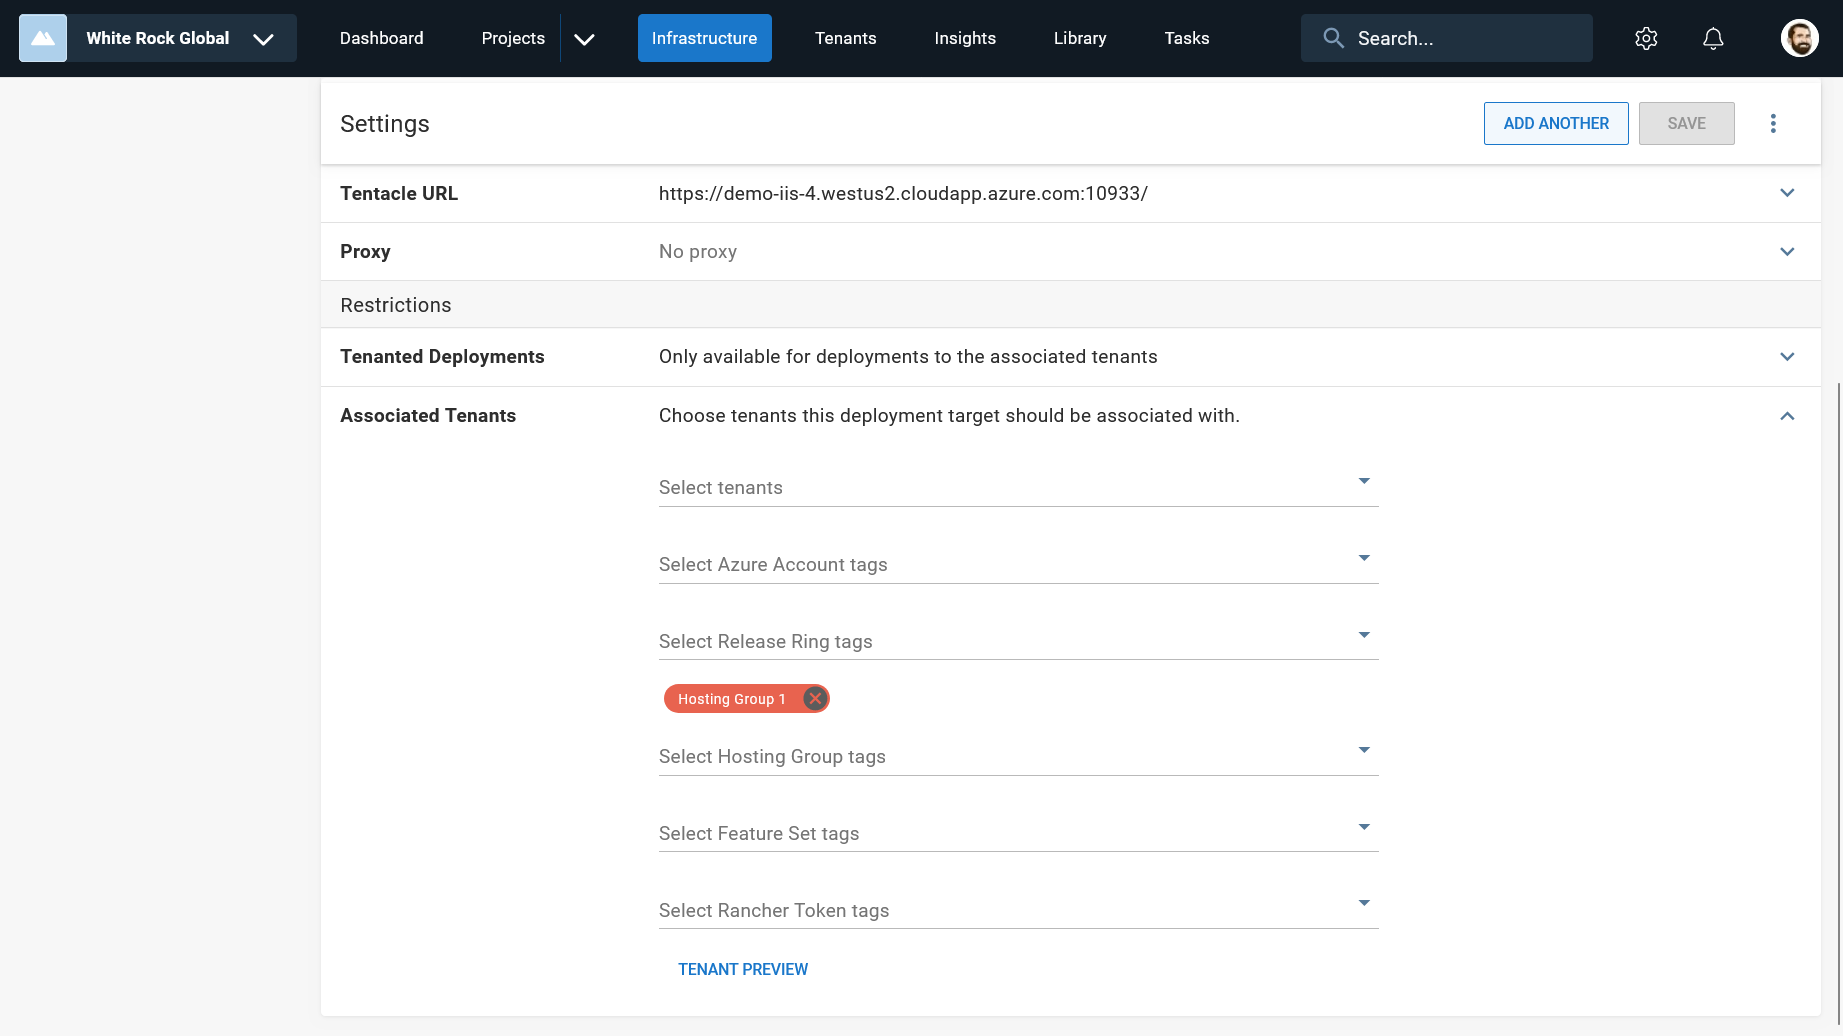This screenshot has height=1036, width=1843.
Task: Click the search magnifier icon
Action: pyautogui.click(x=1333, y=38)
